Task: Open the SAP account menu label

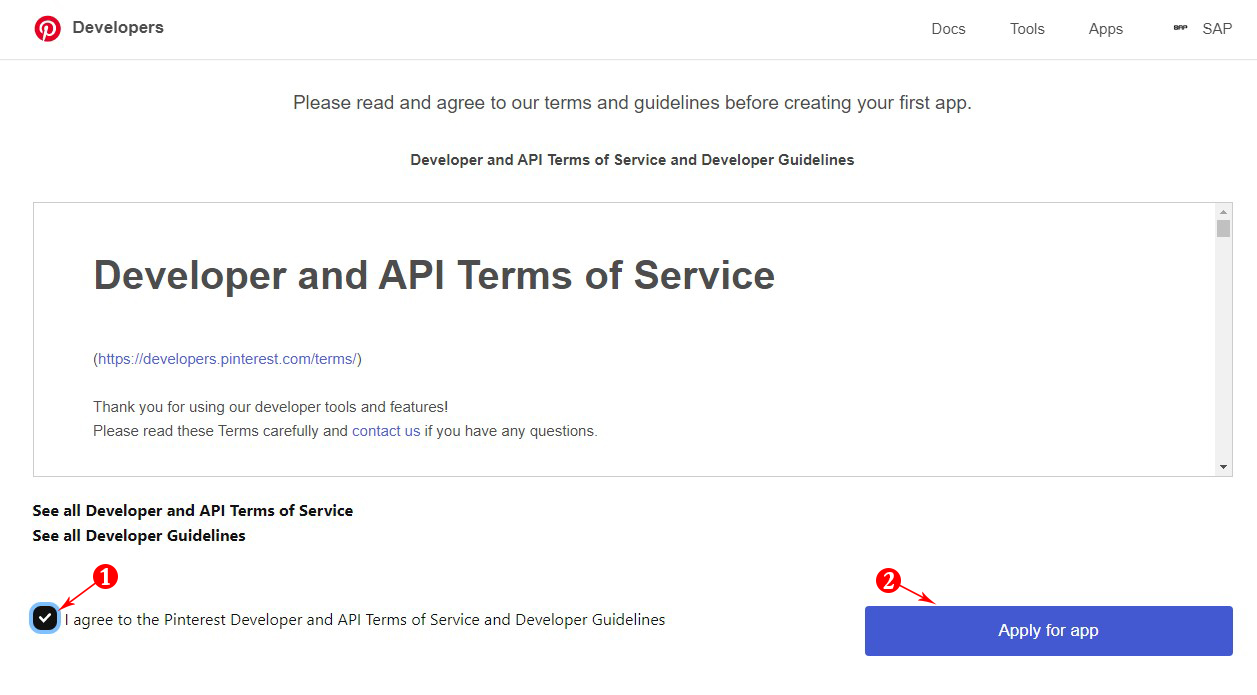Action: pyautogui.click(x=1217, y=29)
